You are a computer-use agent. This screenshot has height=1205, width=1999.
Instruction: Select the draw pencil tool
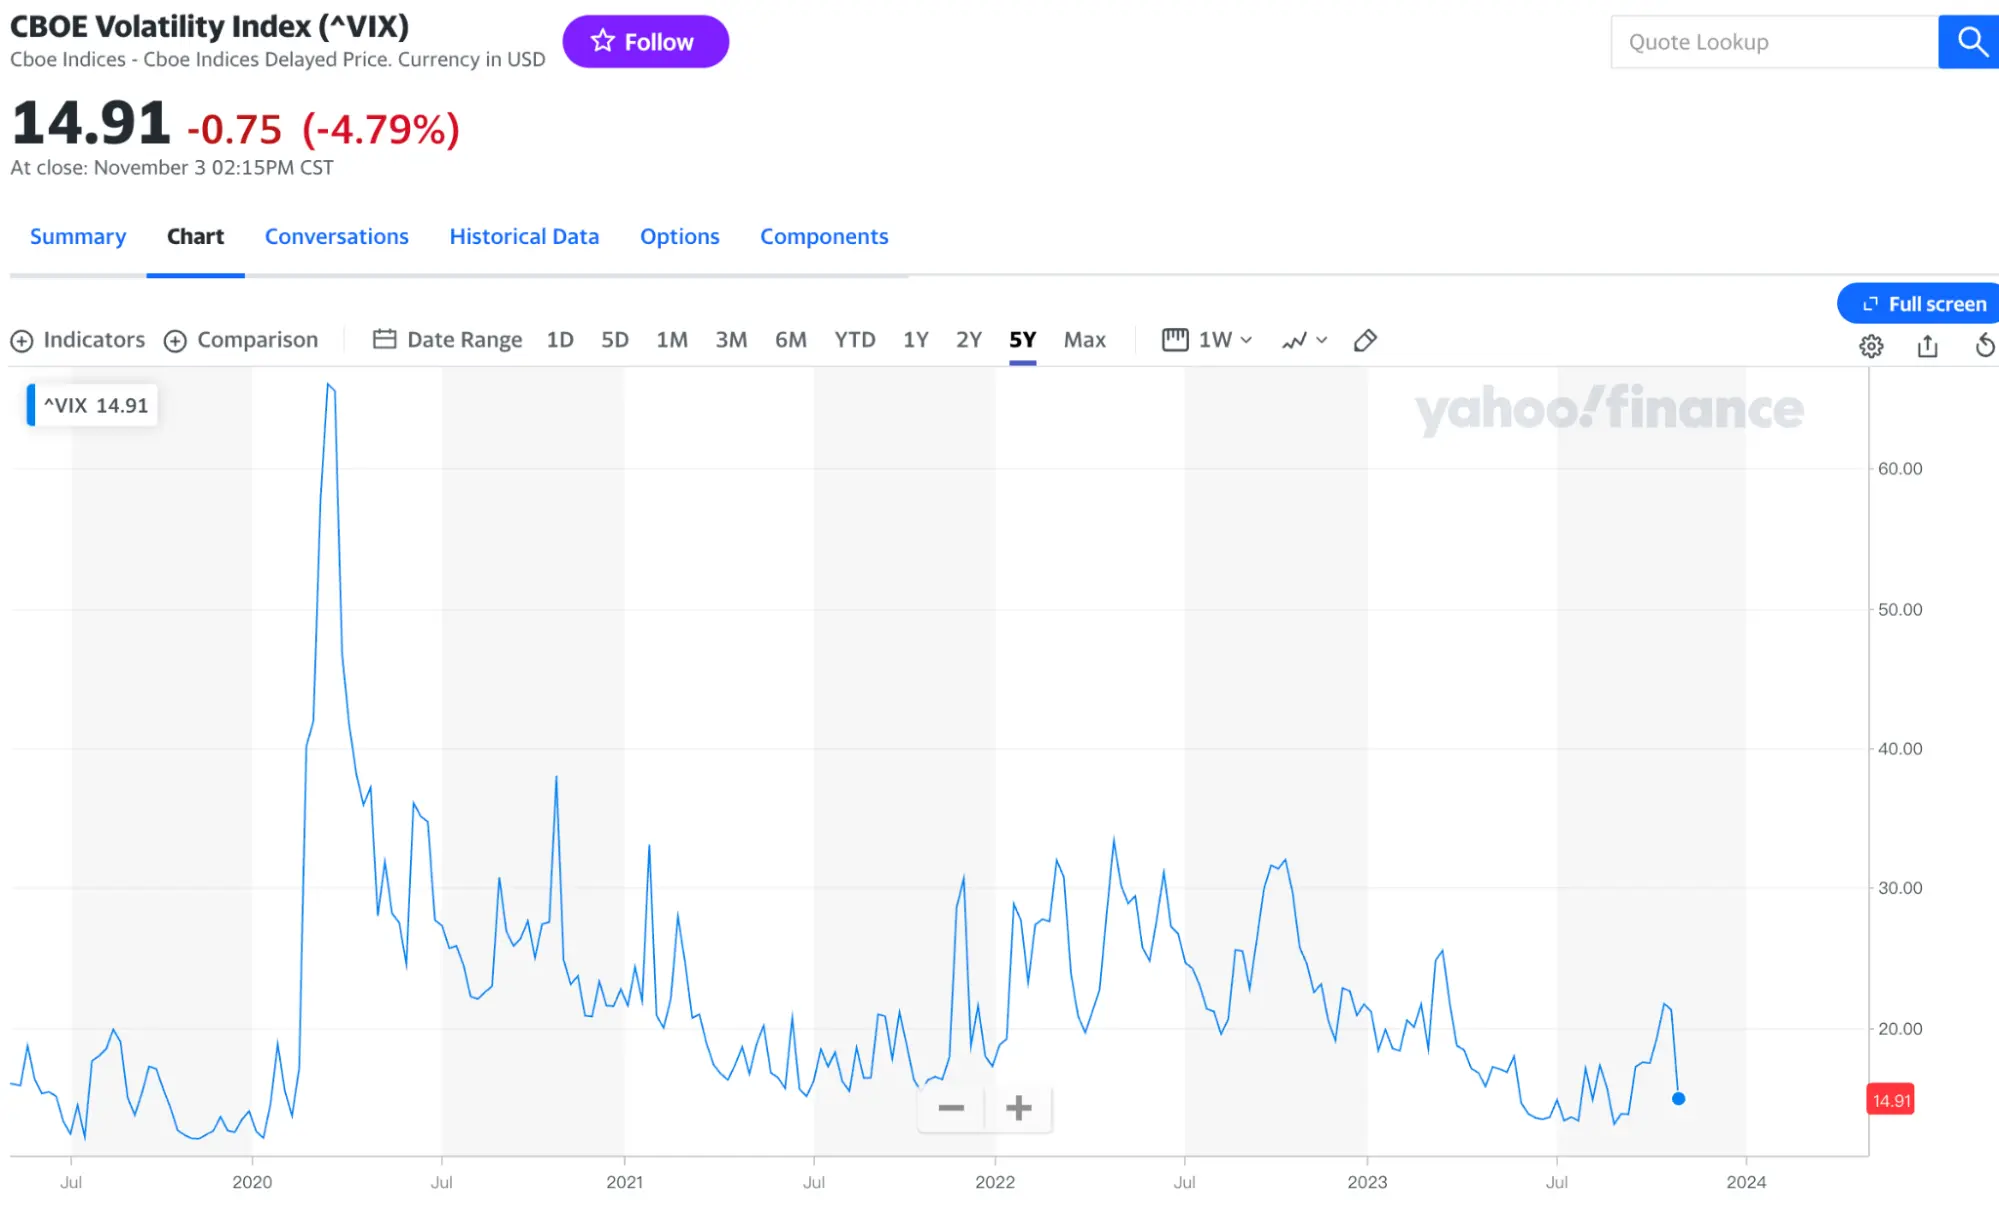pos(1365,341)
